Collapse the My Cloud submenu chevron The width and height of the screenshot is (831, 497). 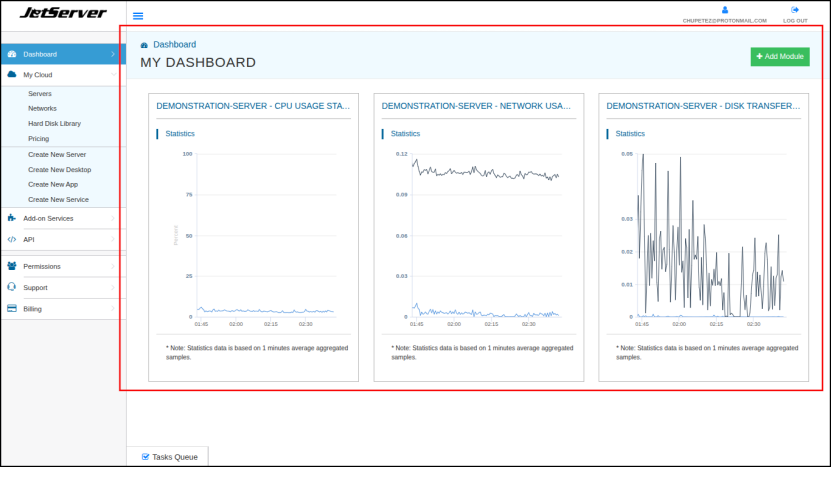pos(113,74)
